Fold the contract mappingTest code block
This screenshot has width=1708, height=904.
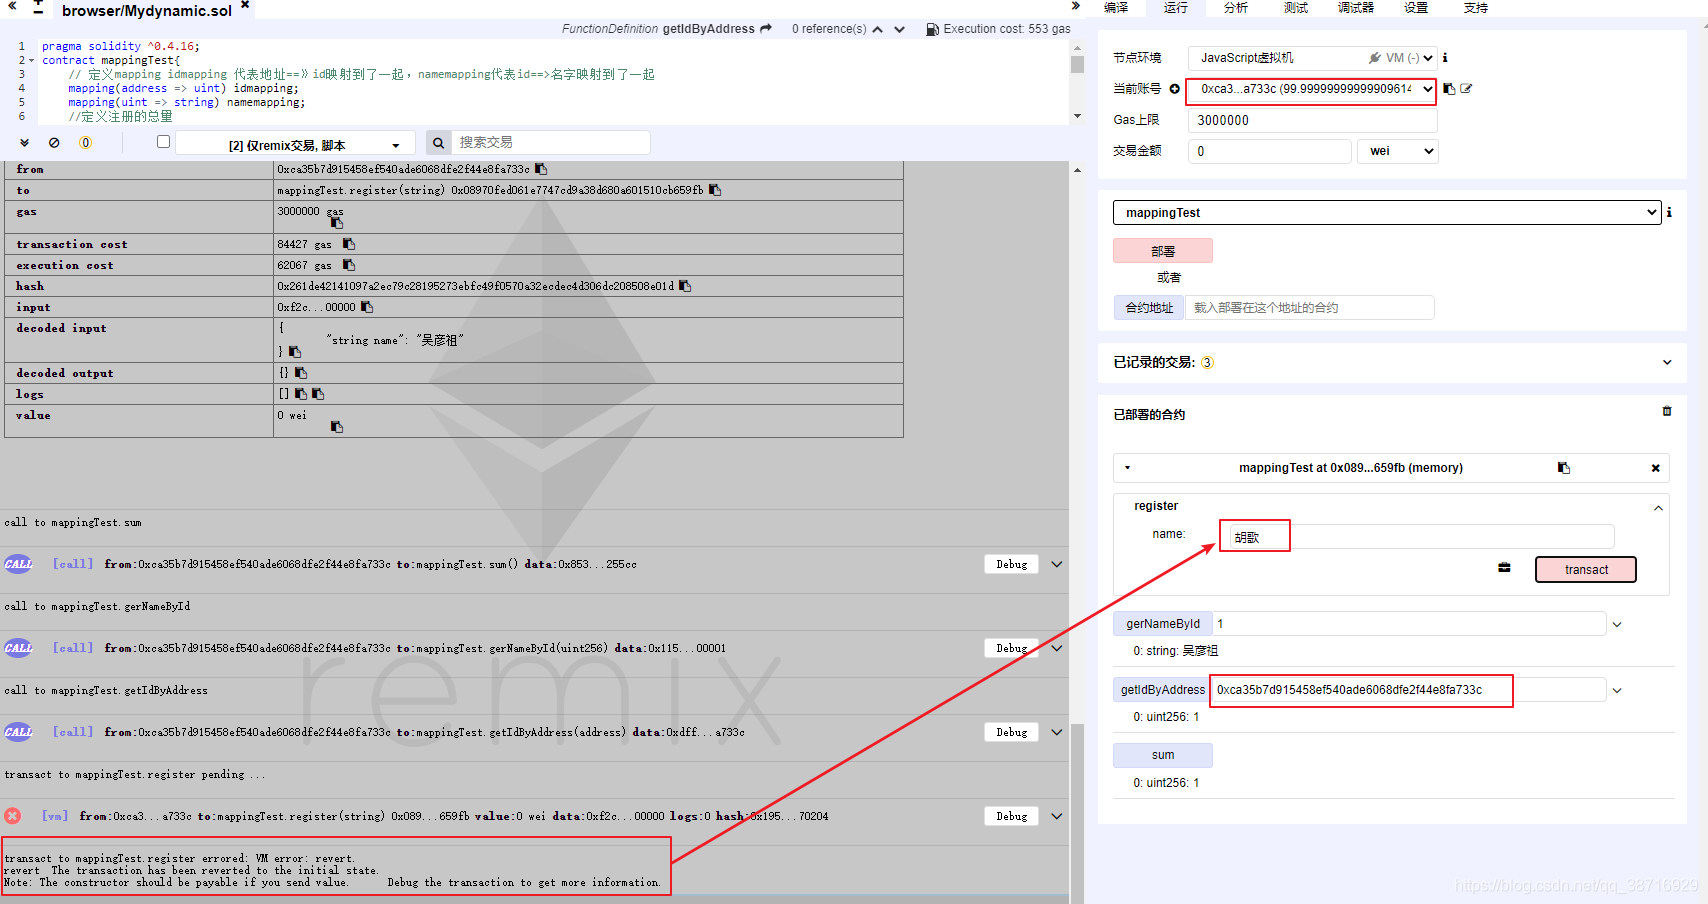click(x=33, y=60)
